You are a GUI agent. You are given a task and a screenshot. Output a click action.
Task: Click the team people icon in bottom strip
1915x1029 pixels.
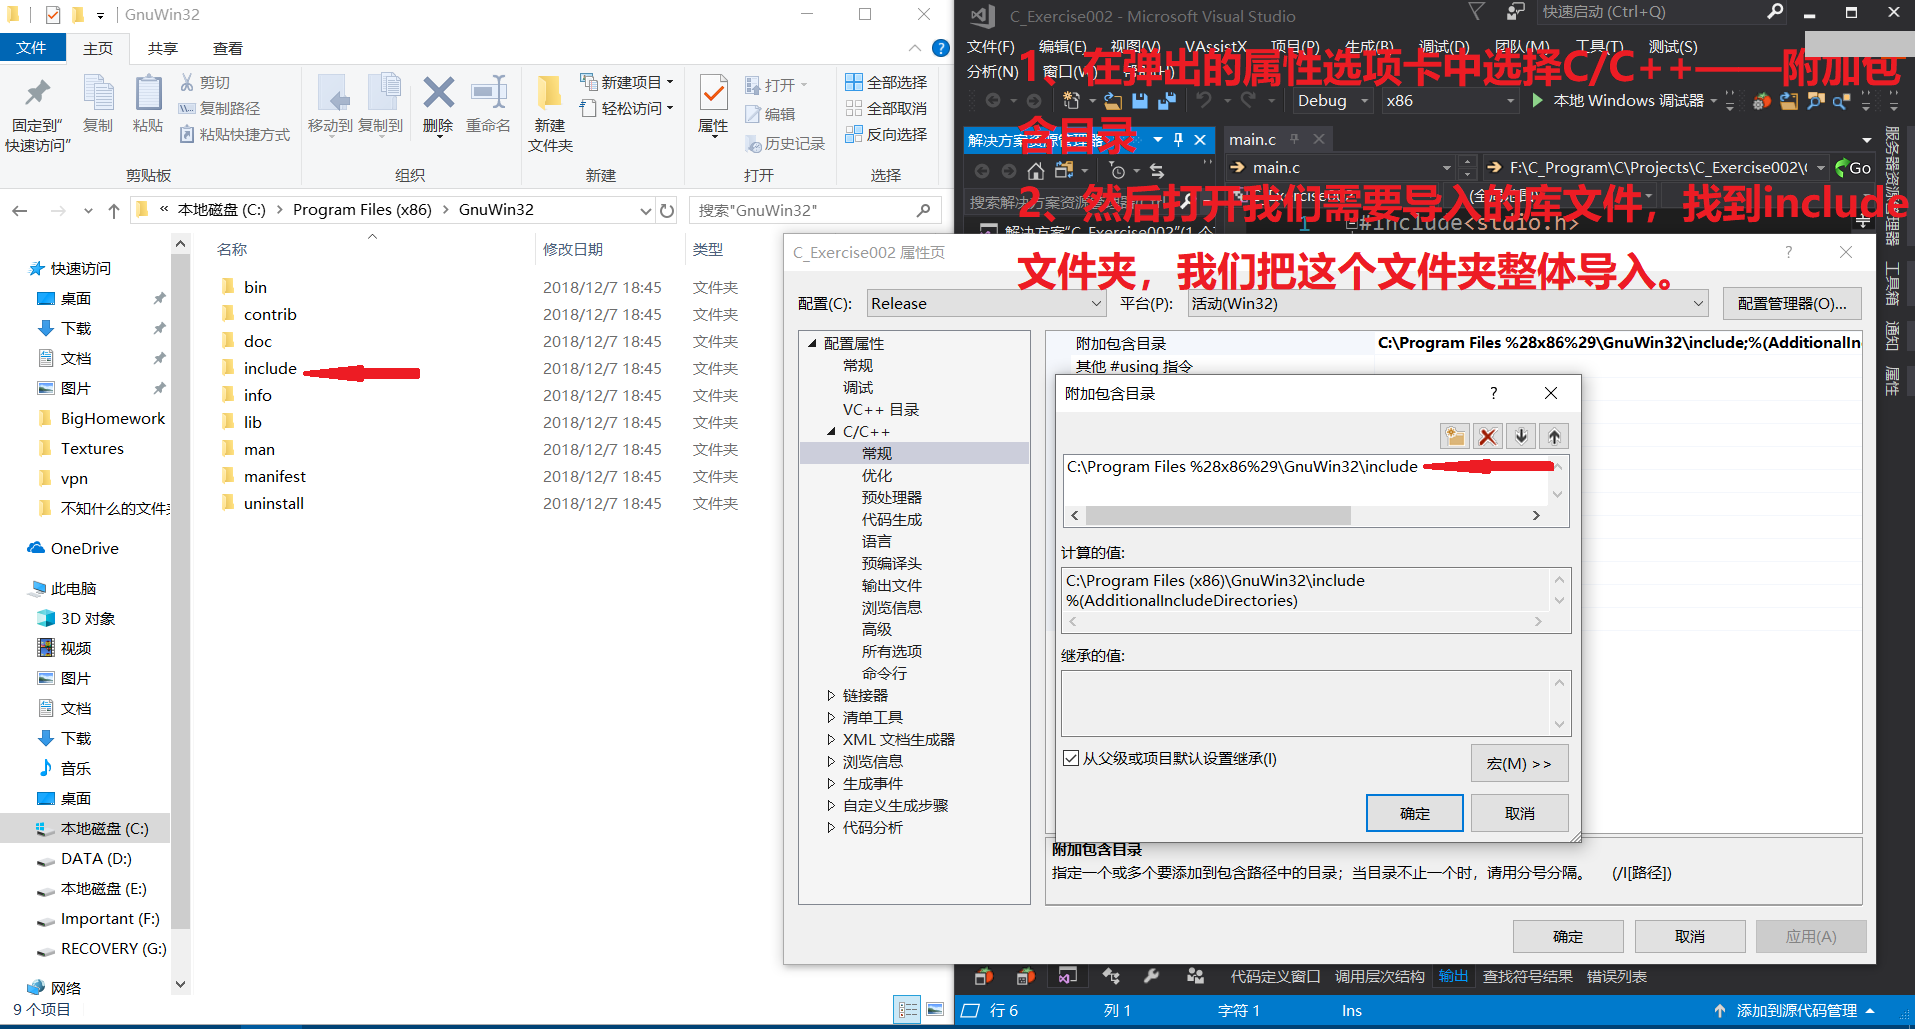click(x=1195, y=976)
